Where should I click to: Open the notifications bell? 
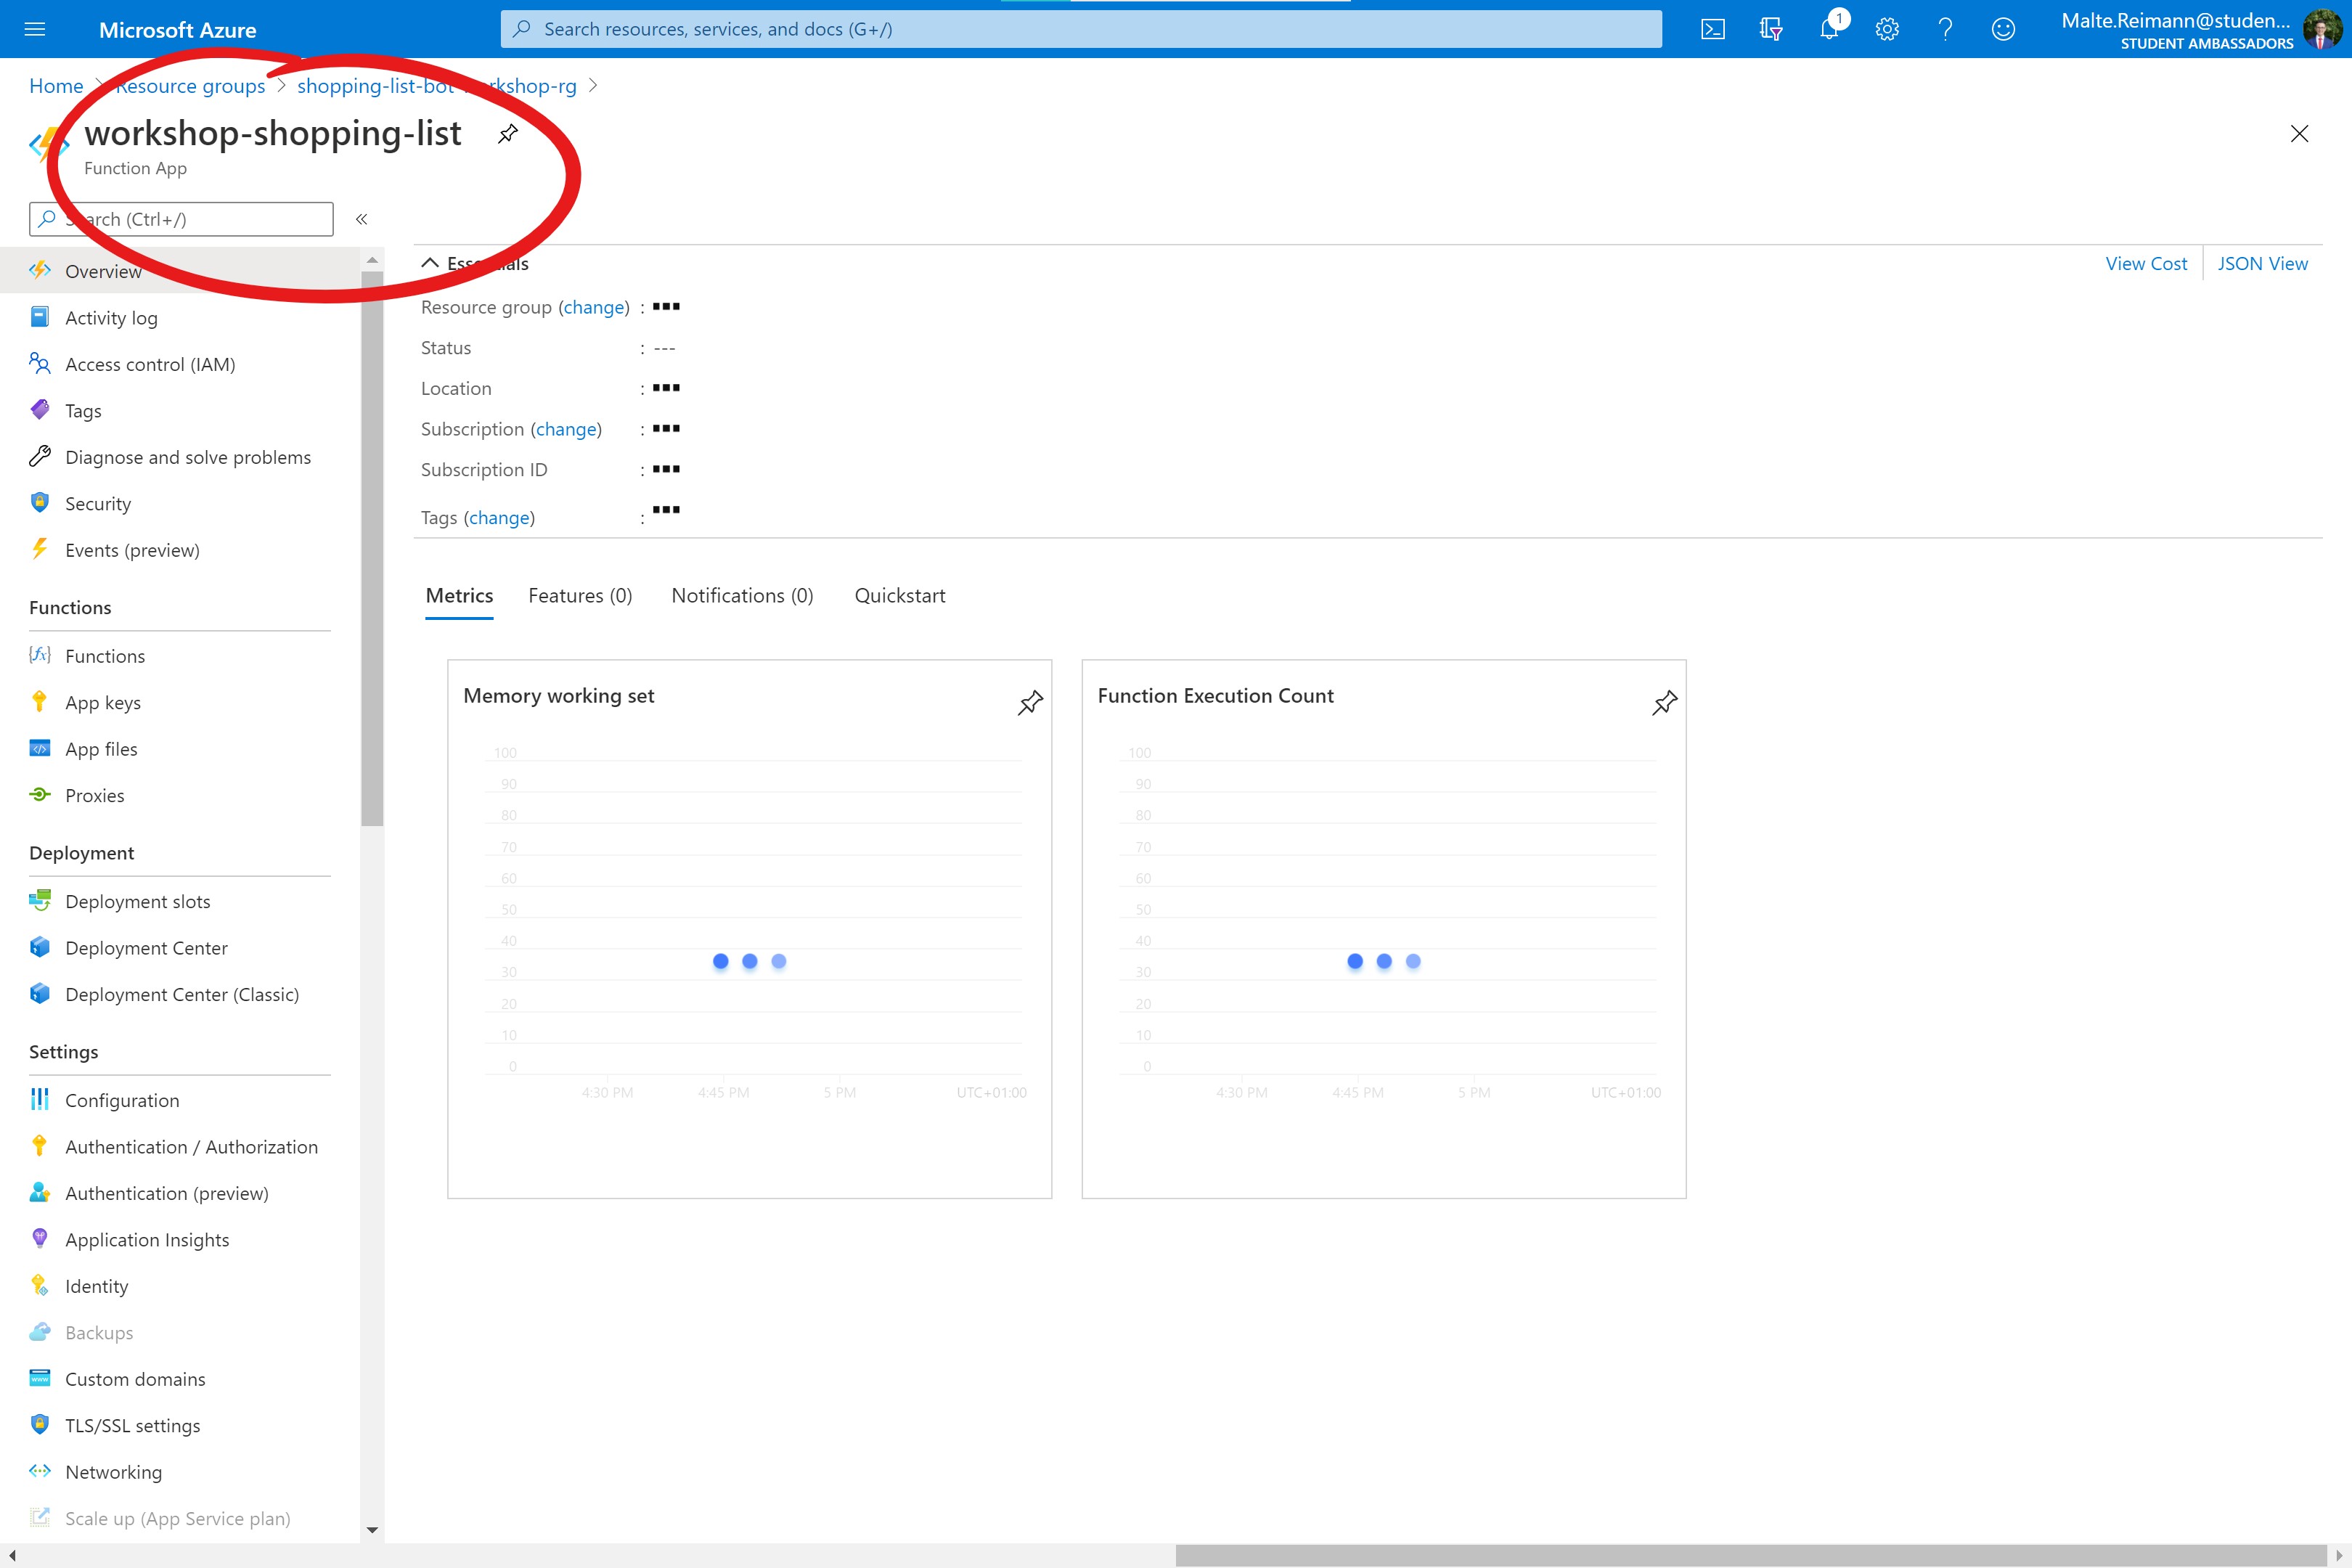coord(1829,29)
